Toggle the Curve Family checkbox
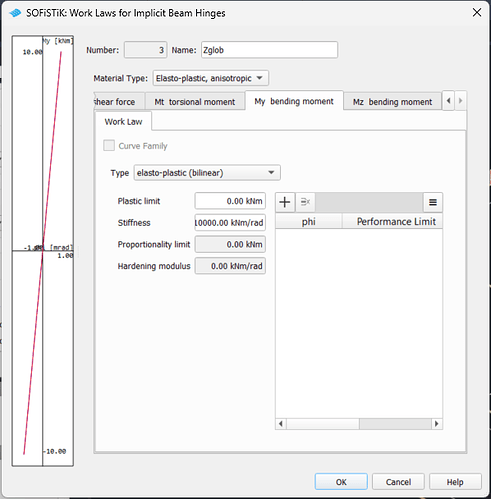The height and width of the screenshot is (499, 491). pyautogui.click(x=109, y=146)
